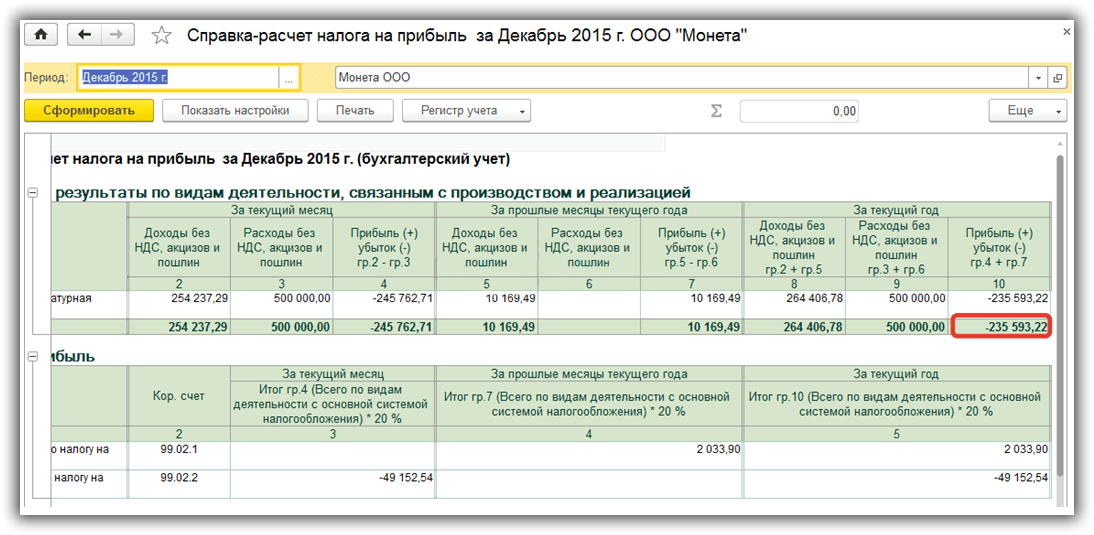Open organization form with the square icon
The height and width of the screenshot is (535, 1094).
click(x=1057, y=78)
